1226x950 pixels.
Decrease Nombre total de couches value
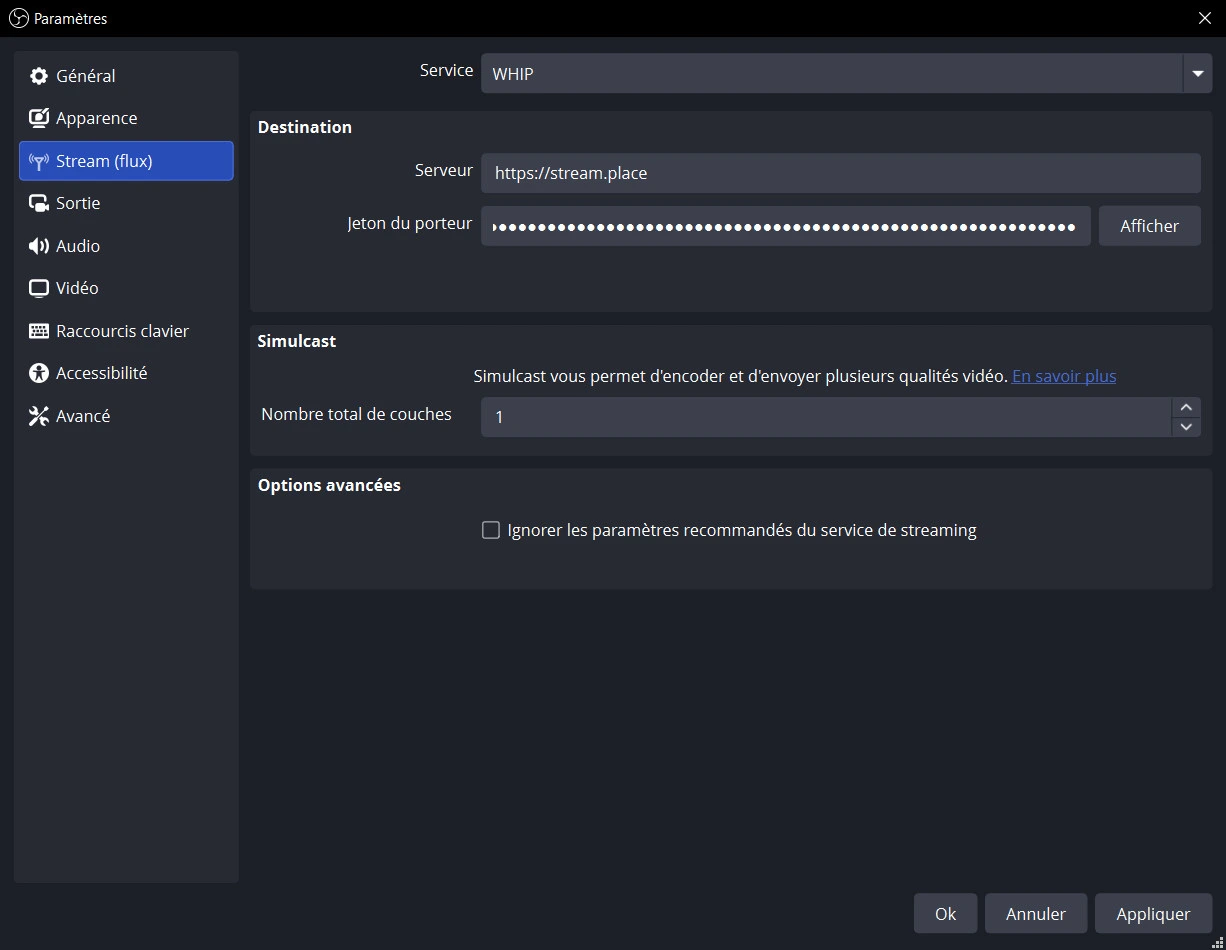pyautogui.click(x=1186, y=427)
